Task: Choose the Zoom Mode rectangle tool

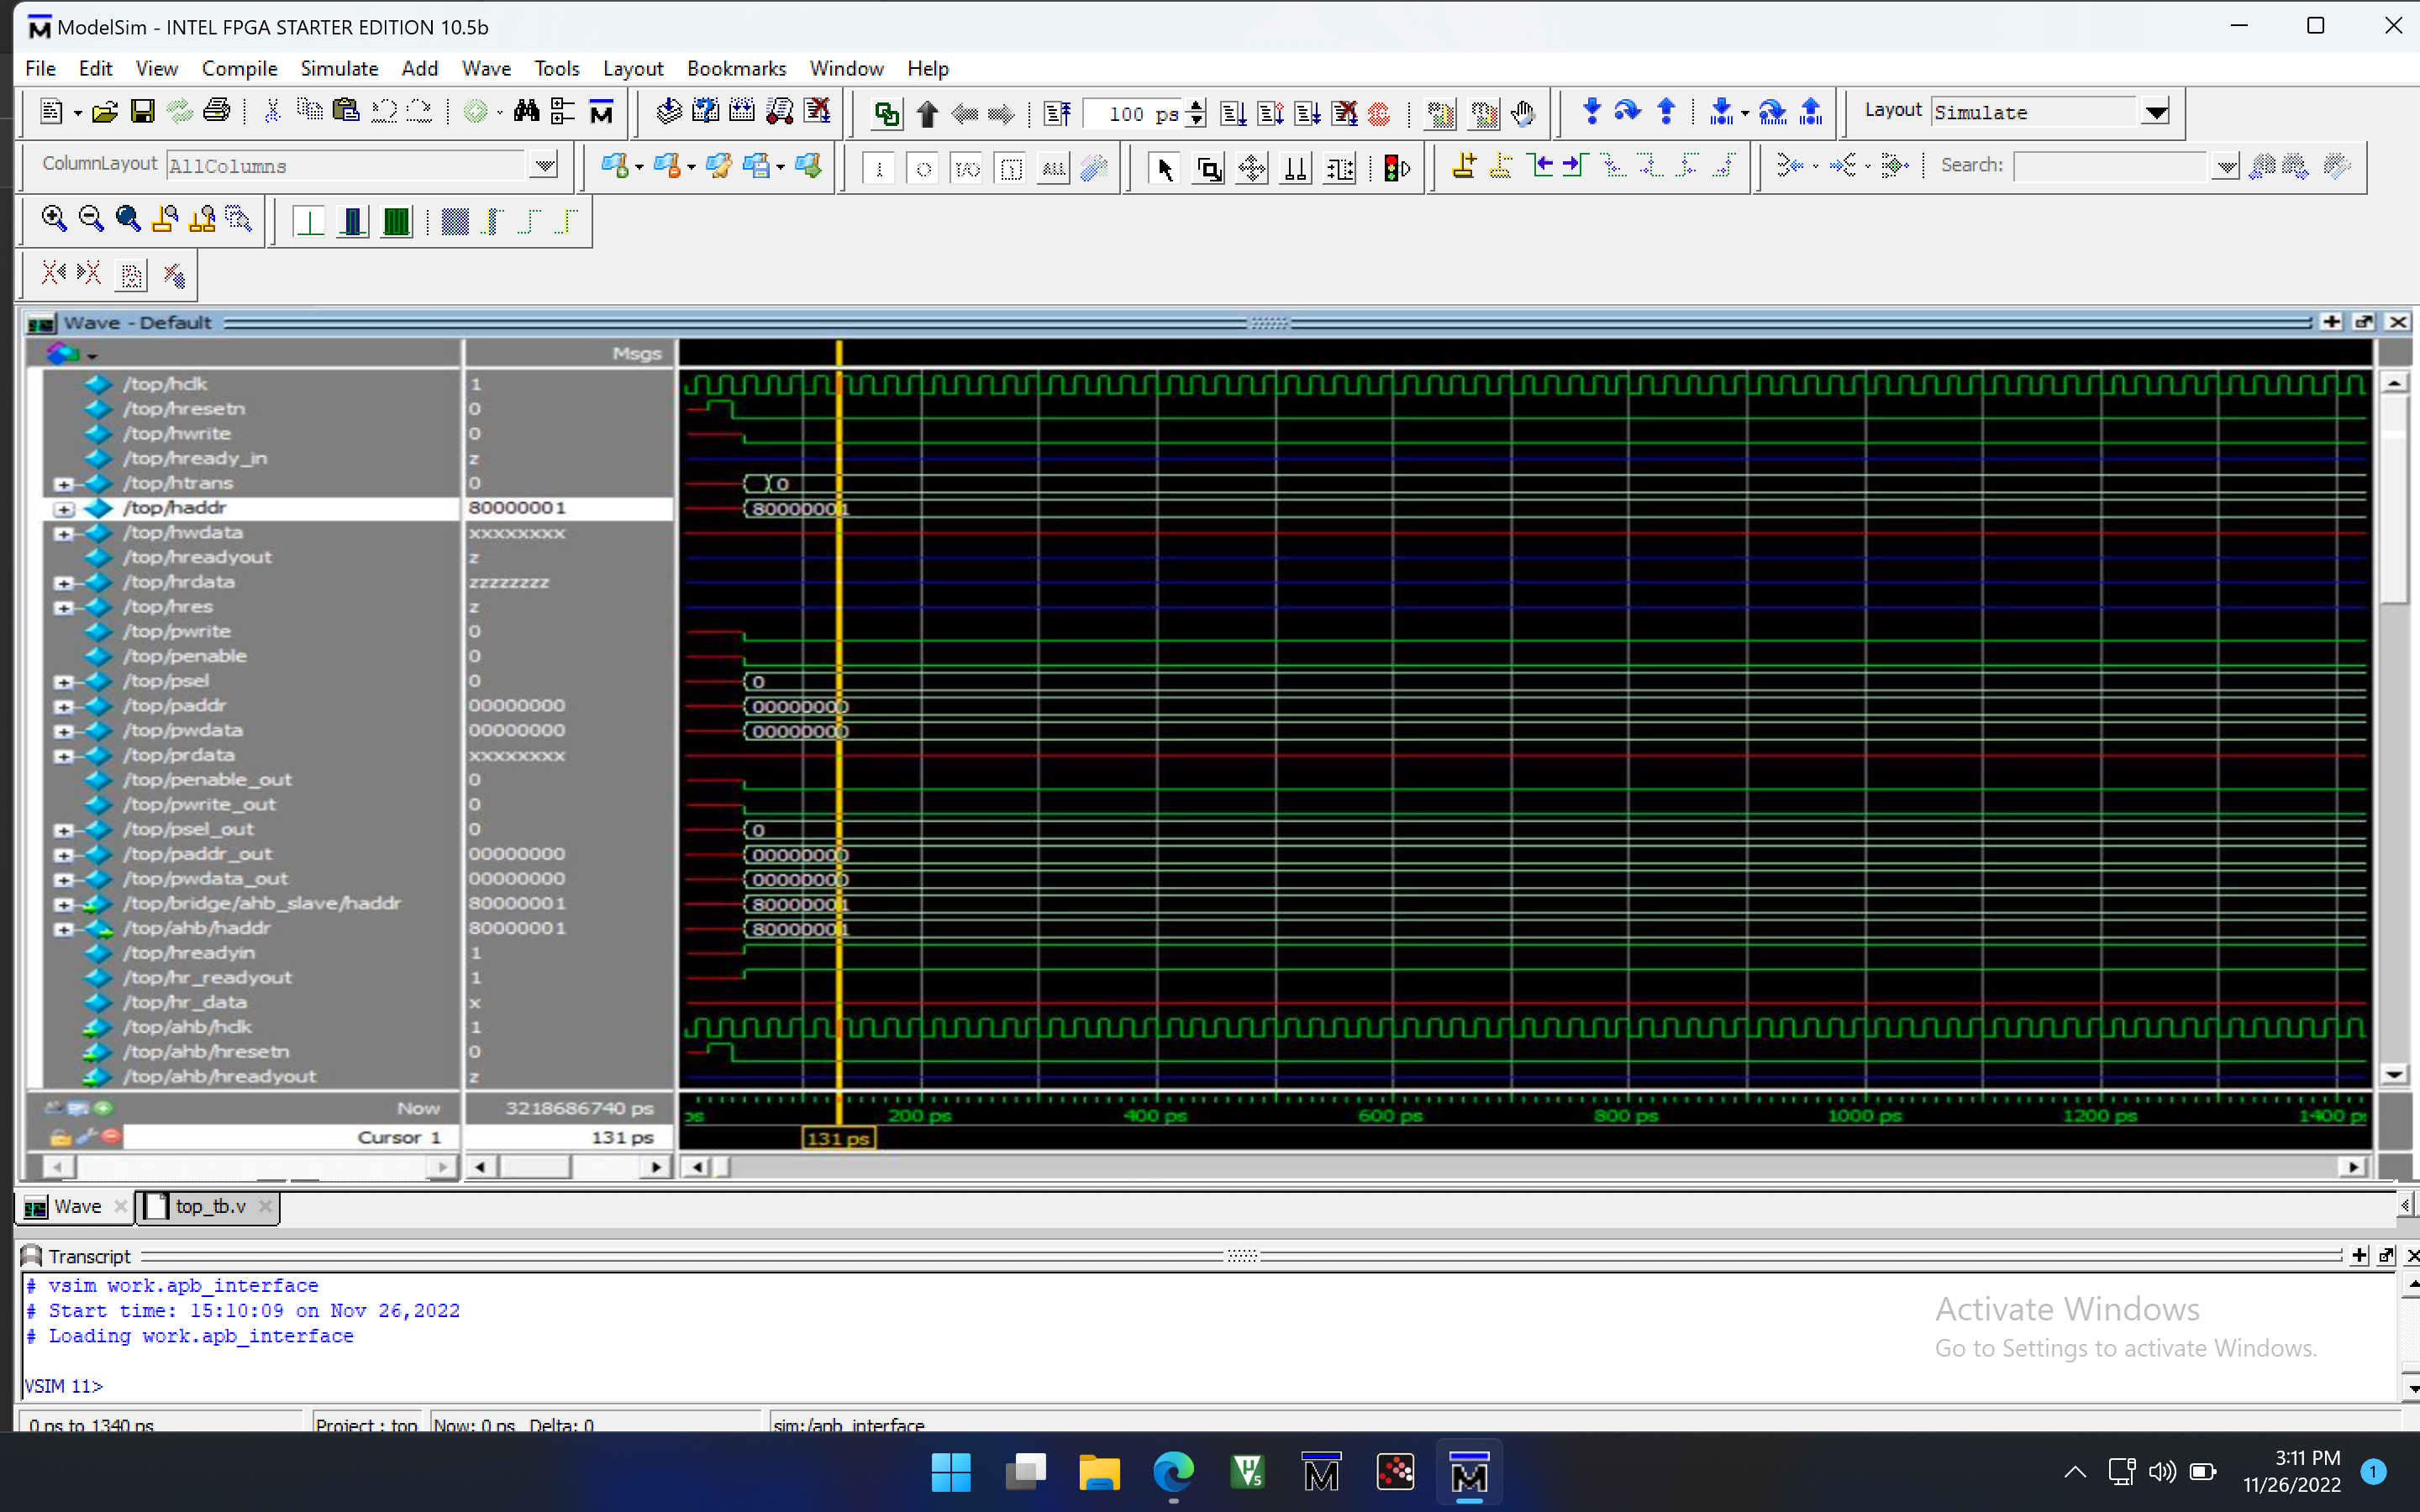Action: click(1208, 168)
